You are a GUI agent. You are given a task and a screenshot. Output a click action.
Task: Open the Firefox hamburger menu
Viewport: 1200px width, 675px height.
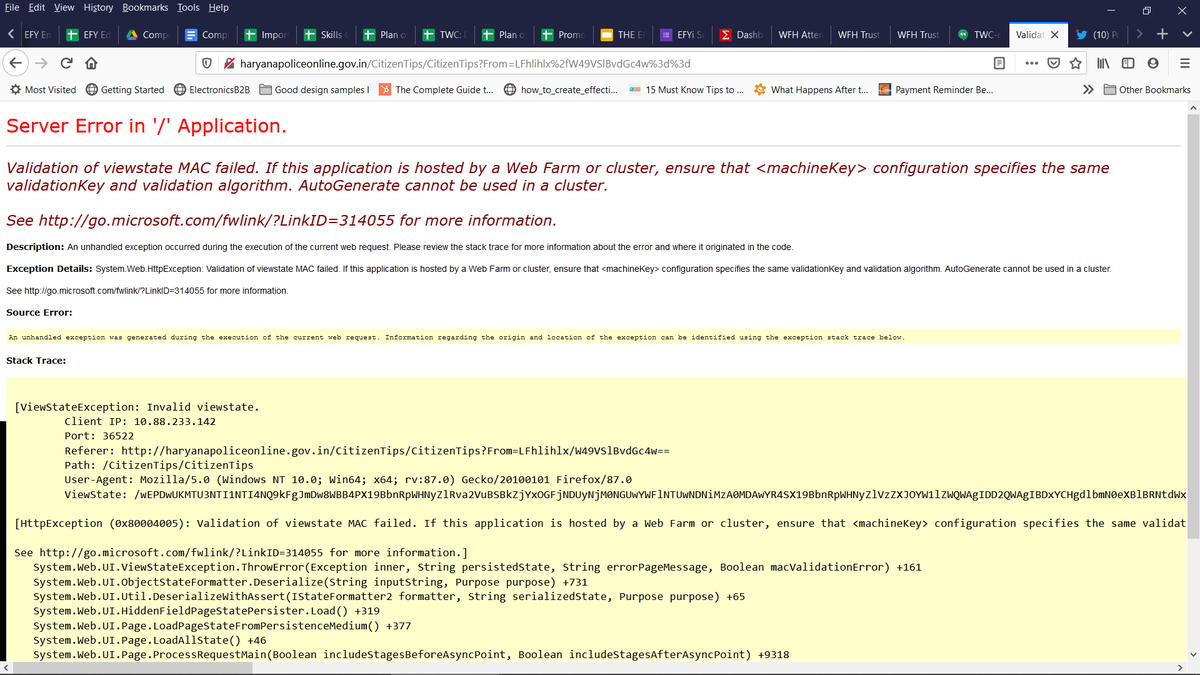1183,63
